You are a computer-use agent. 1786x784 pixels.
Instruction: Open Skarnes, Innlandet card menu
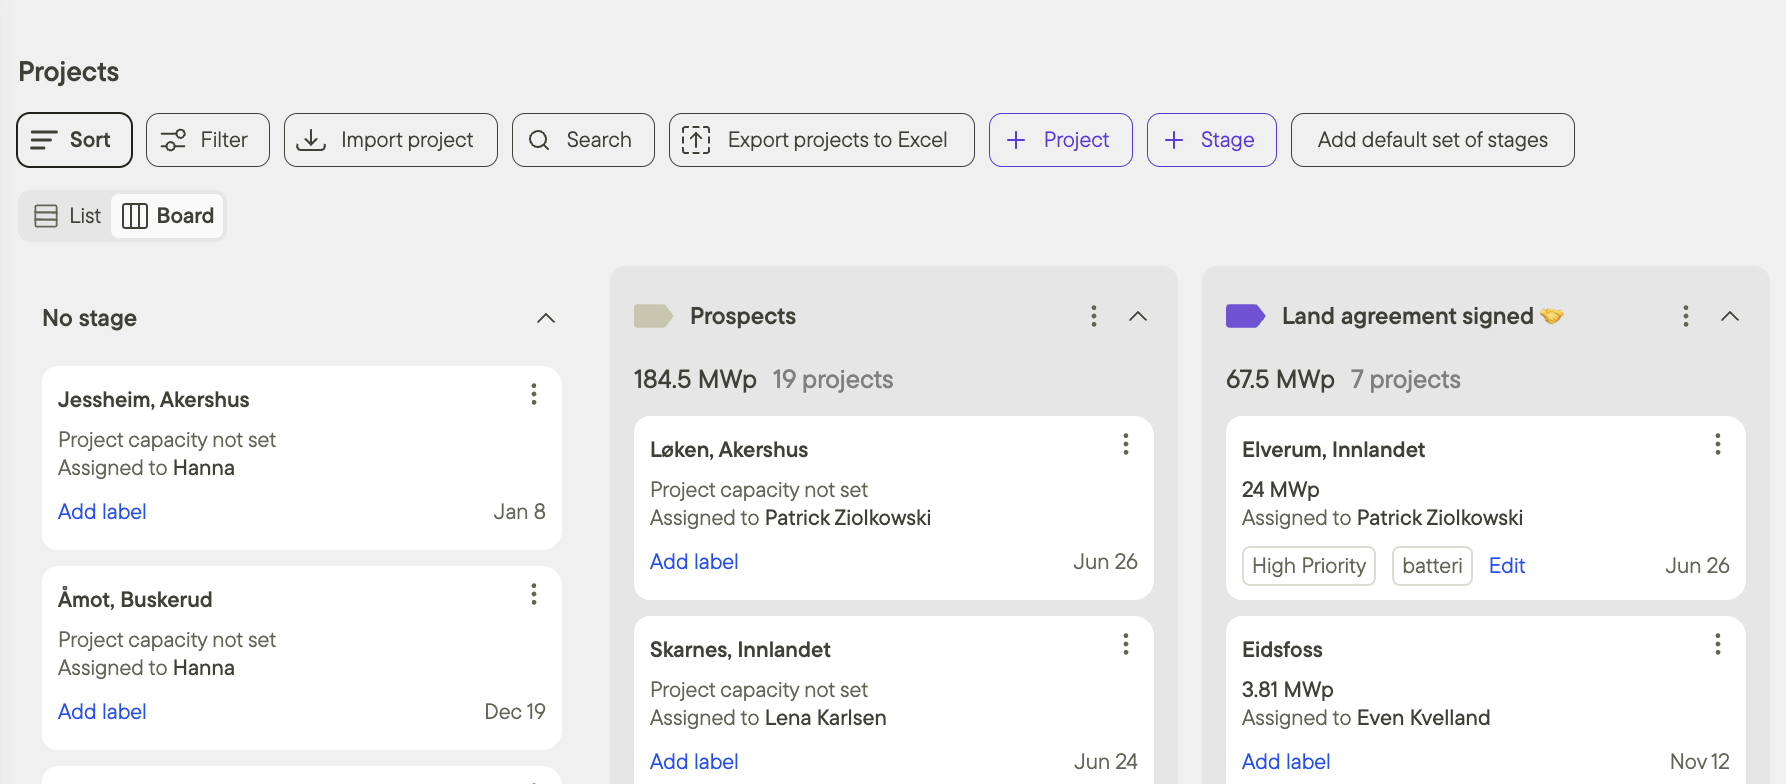point(1126,644)
